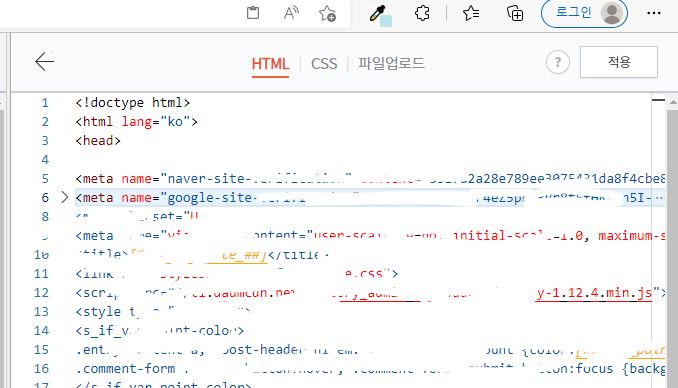This screenshot has width=678, height=388.
Task: Click line number 1 in the gutter
Action: (x=45, y=103)
